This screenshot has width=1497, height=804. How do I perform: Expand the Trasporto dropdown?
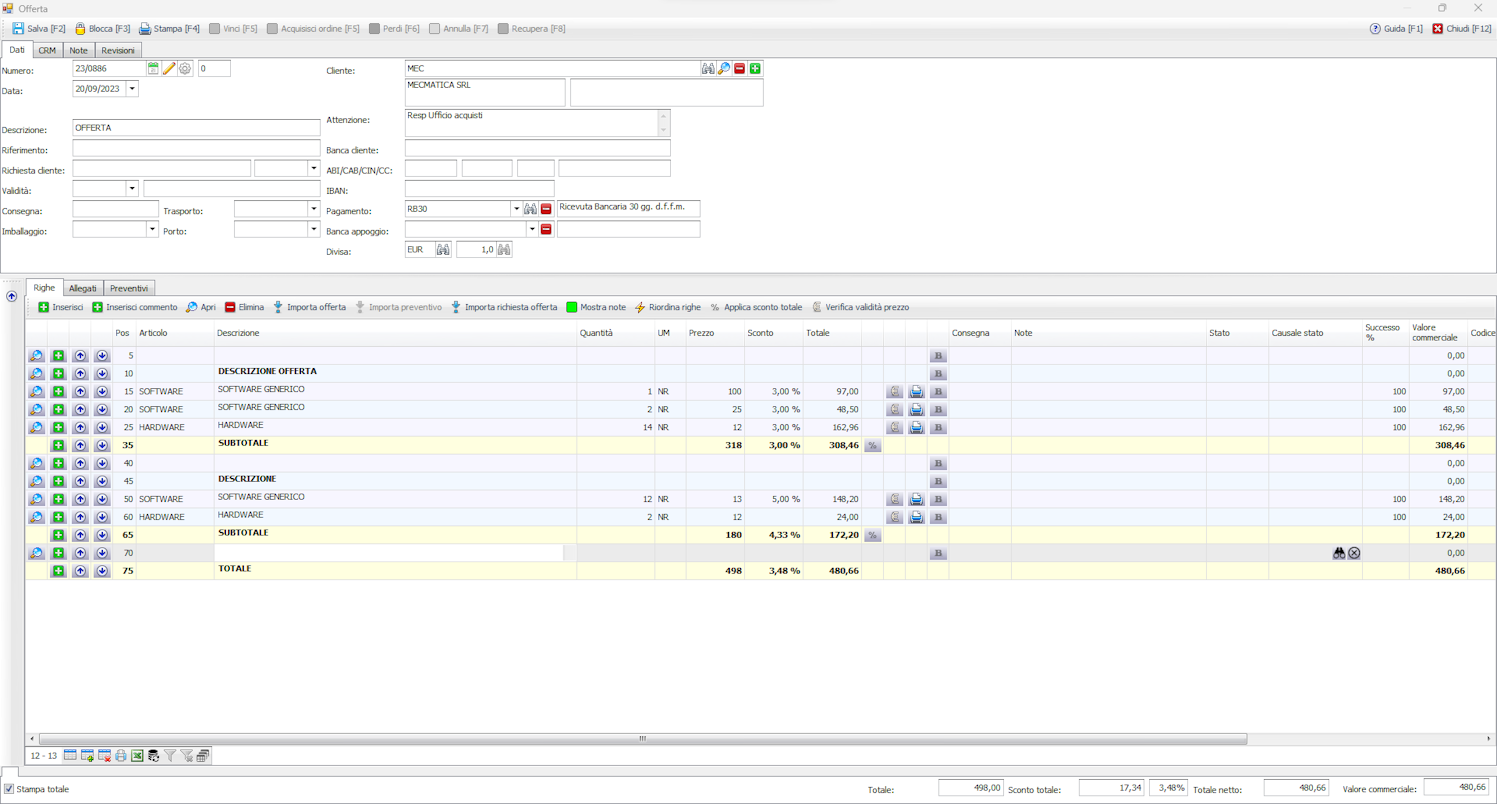pos(313,209)
